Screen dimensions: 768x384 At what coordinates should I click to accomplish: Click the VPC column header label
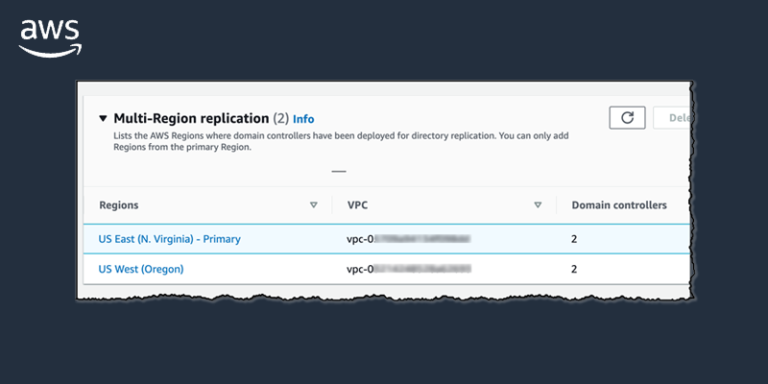click(x=358, y=205)
